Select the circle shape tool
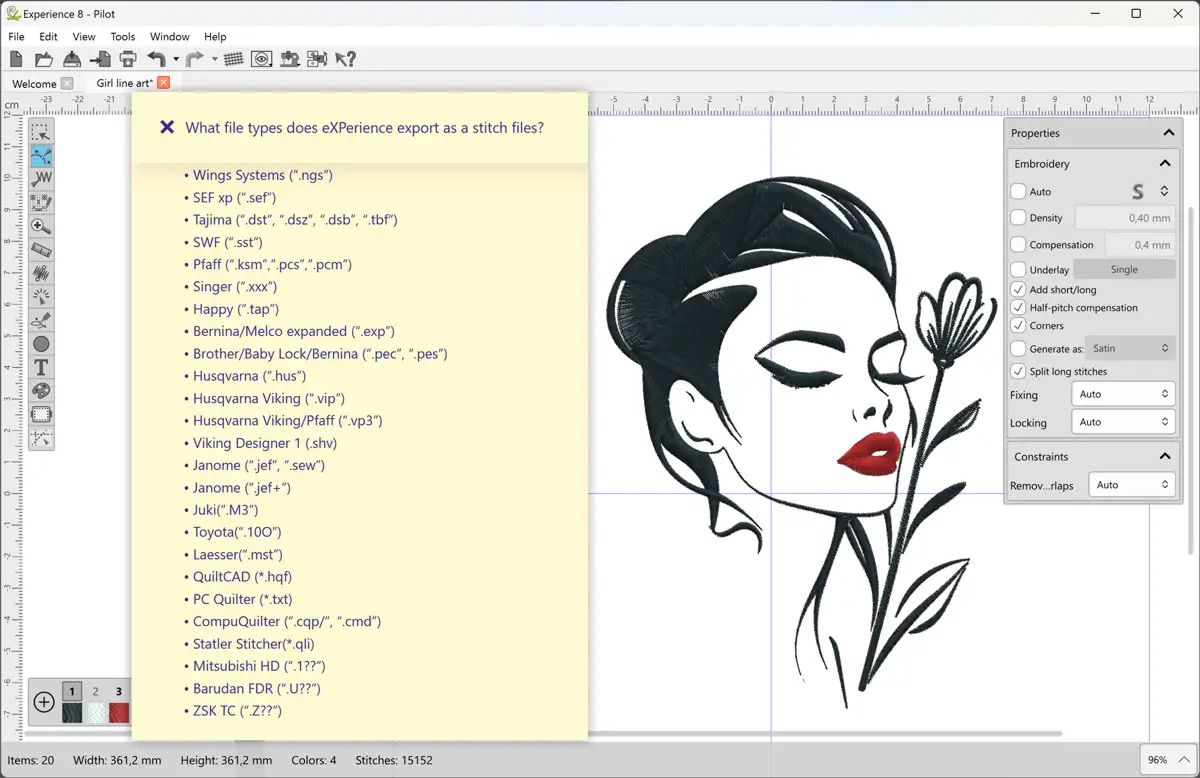Viewport: 1200px width, 778px height. pyautogui.click(x=41, y=344)
